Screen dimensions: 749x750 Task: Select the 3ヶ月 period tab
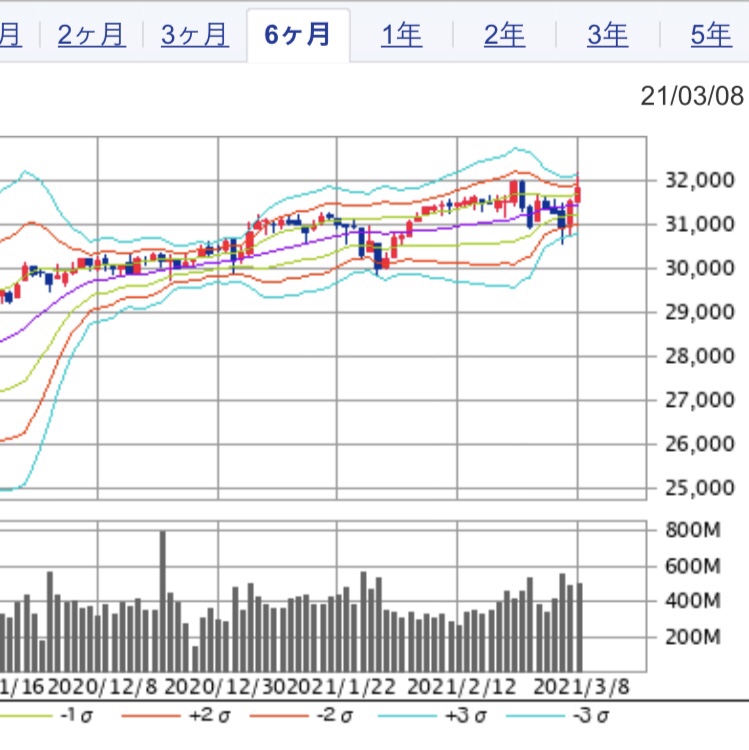click(x=194, y=35)
